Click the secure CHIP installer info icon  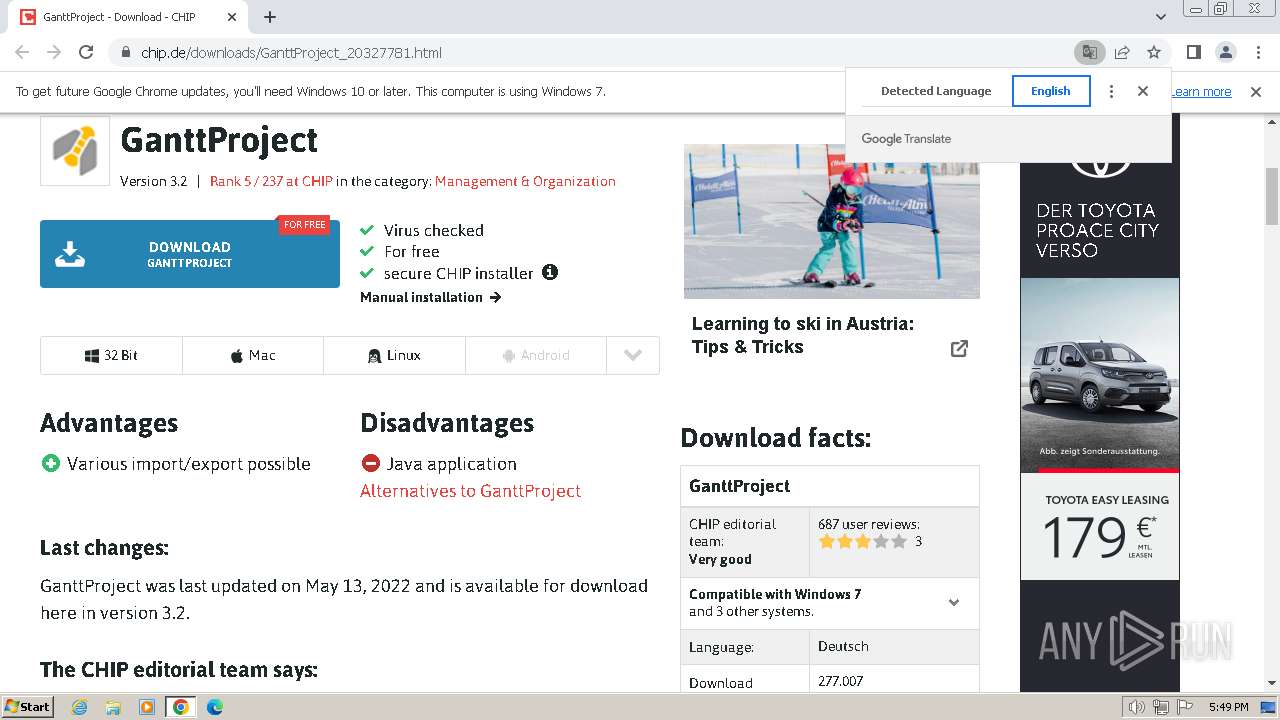point(550,272)
